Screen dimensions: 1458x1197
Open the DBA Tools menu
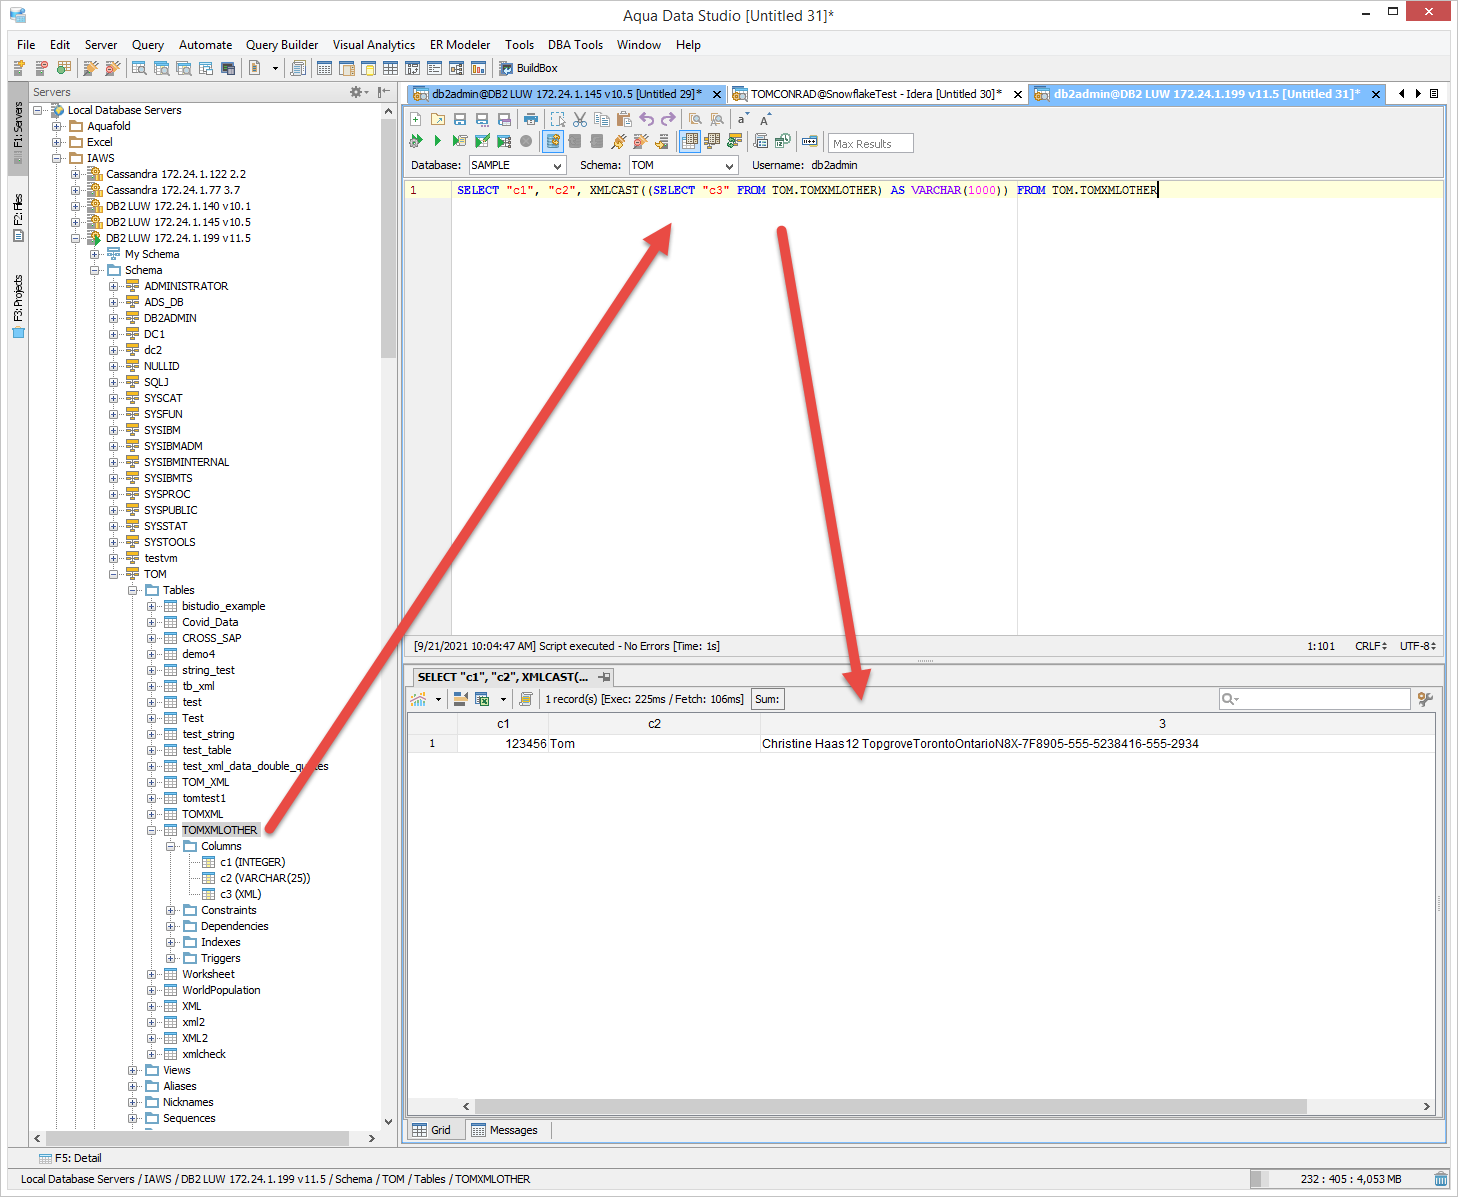pyautogui.click(x=575, y=45)
